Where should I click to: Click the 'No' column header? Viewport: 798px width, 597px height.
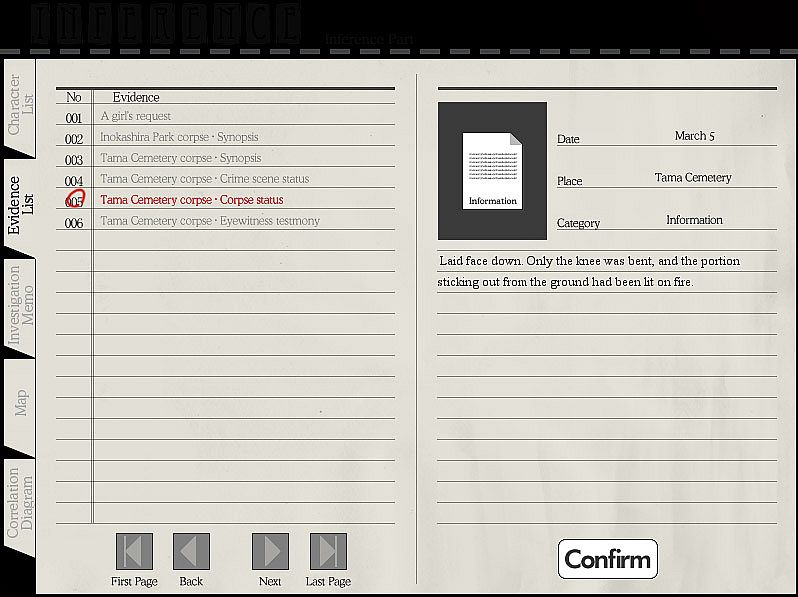tap(74, 97)
